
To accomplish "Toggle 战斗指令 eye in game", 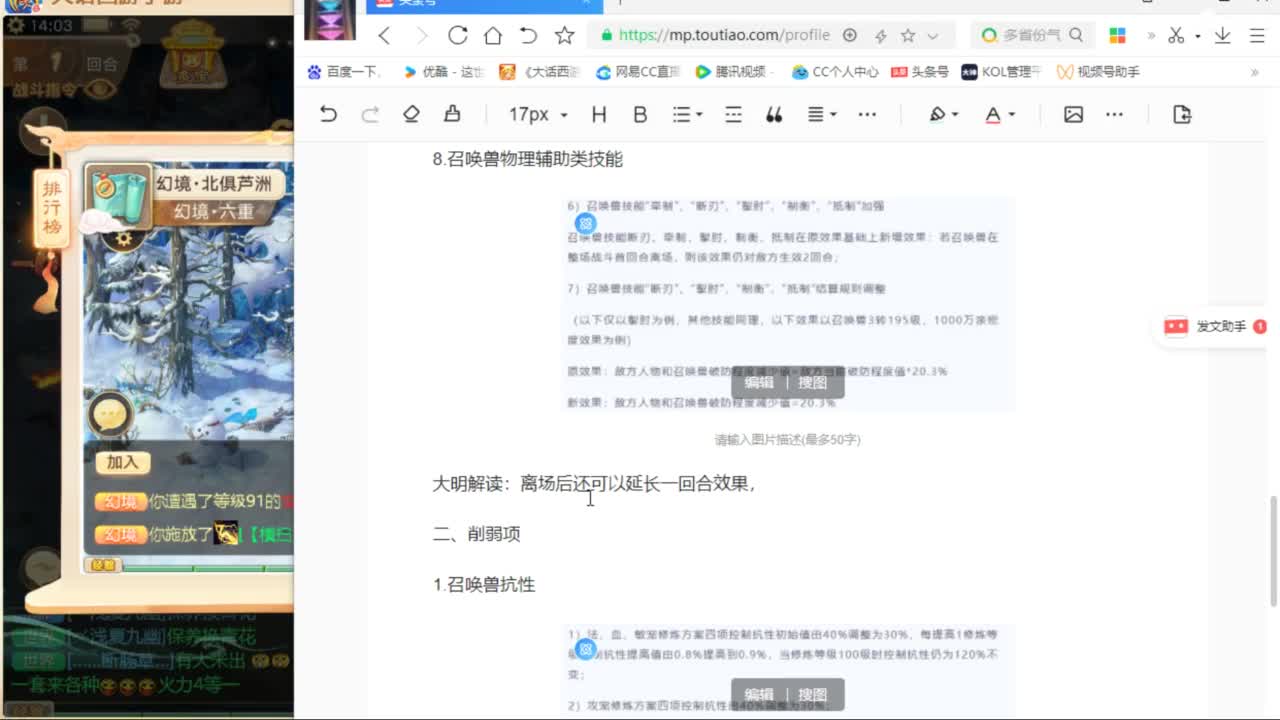I will coord(98,89).
